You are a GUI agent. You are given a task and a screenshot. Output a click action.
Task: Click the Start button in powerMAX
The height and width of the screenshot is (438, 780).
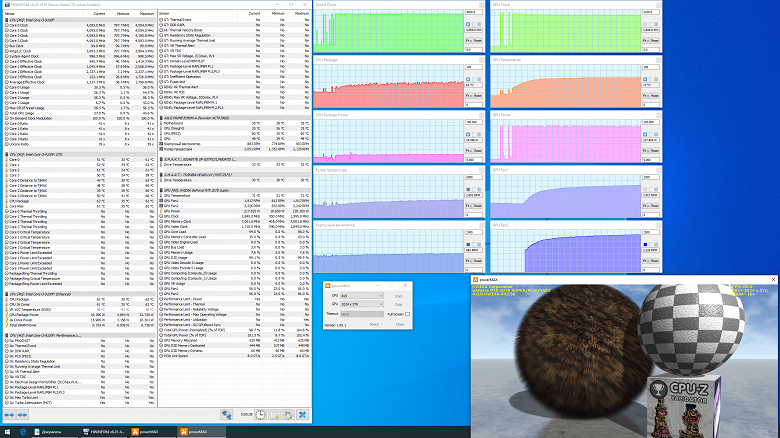(400, 296)
